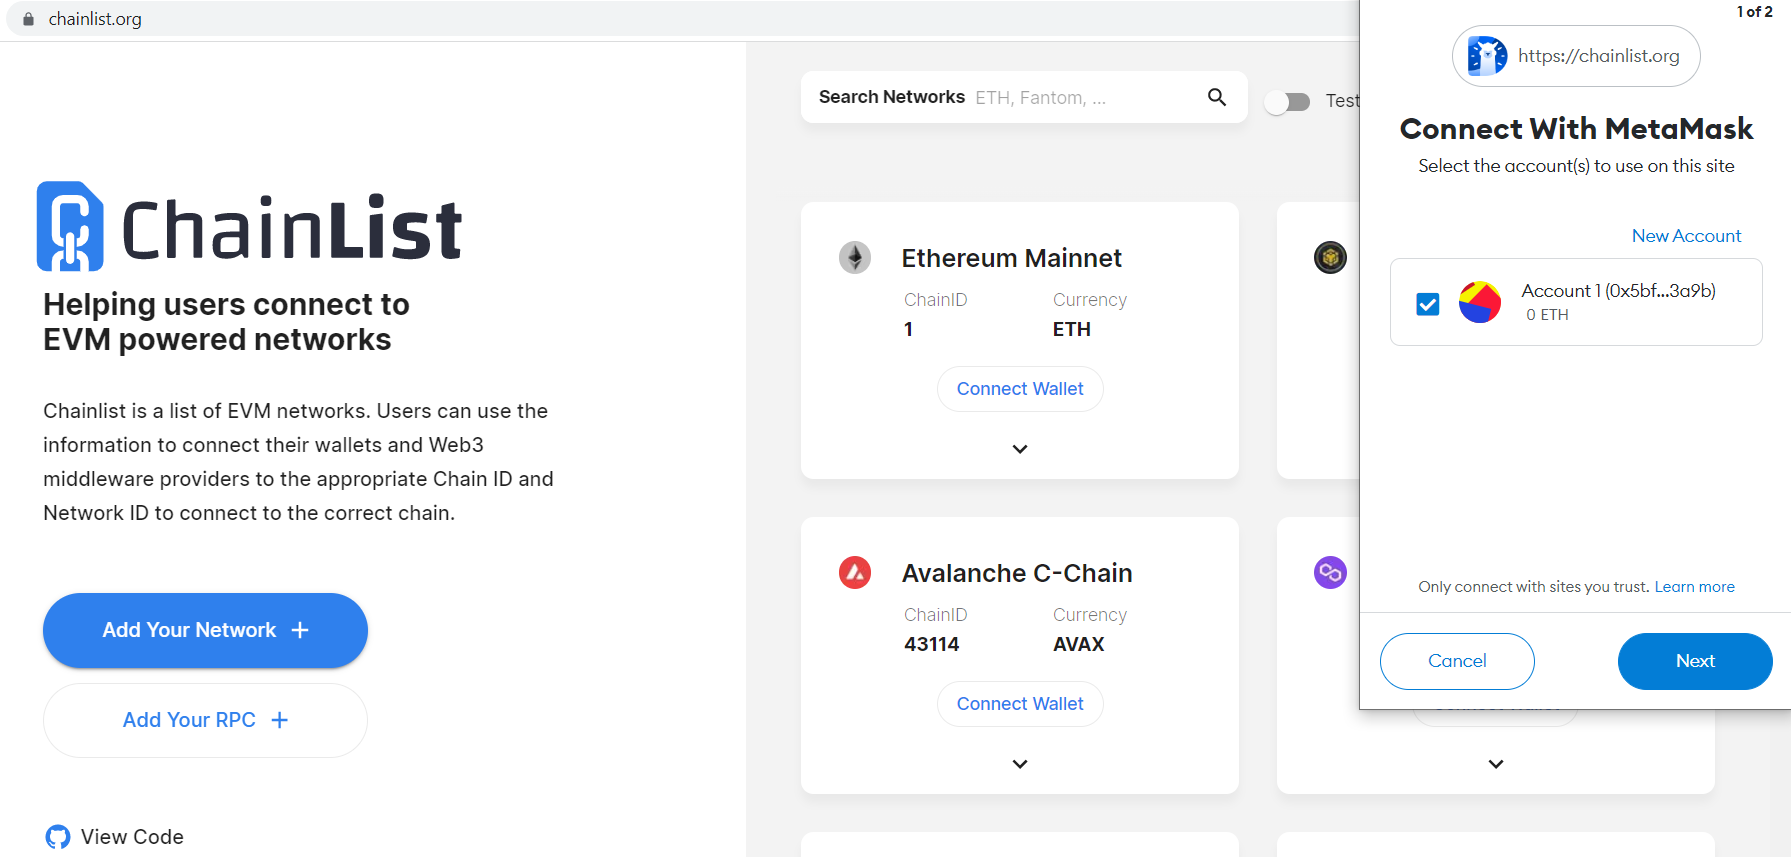
Task: Click the Account 1 (0x5bf...3a9b) label
Action: (1618, 291)
